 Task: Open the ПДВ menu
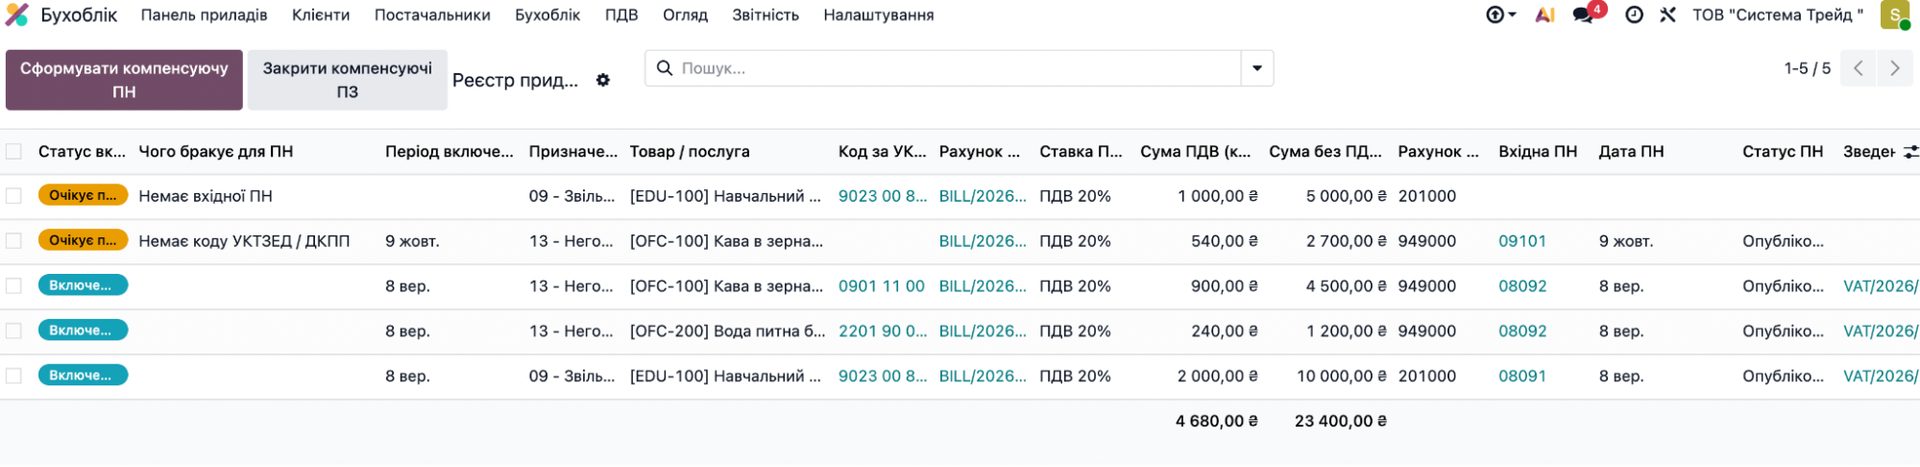click(x=621, y=15)
